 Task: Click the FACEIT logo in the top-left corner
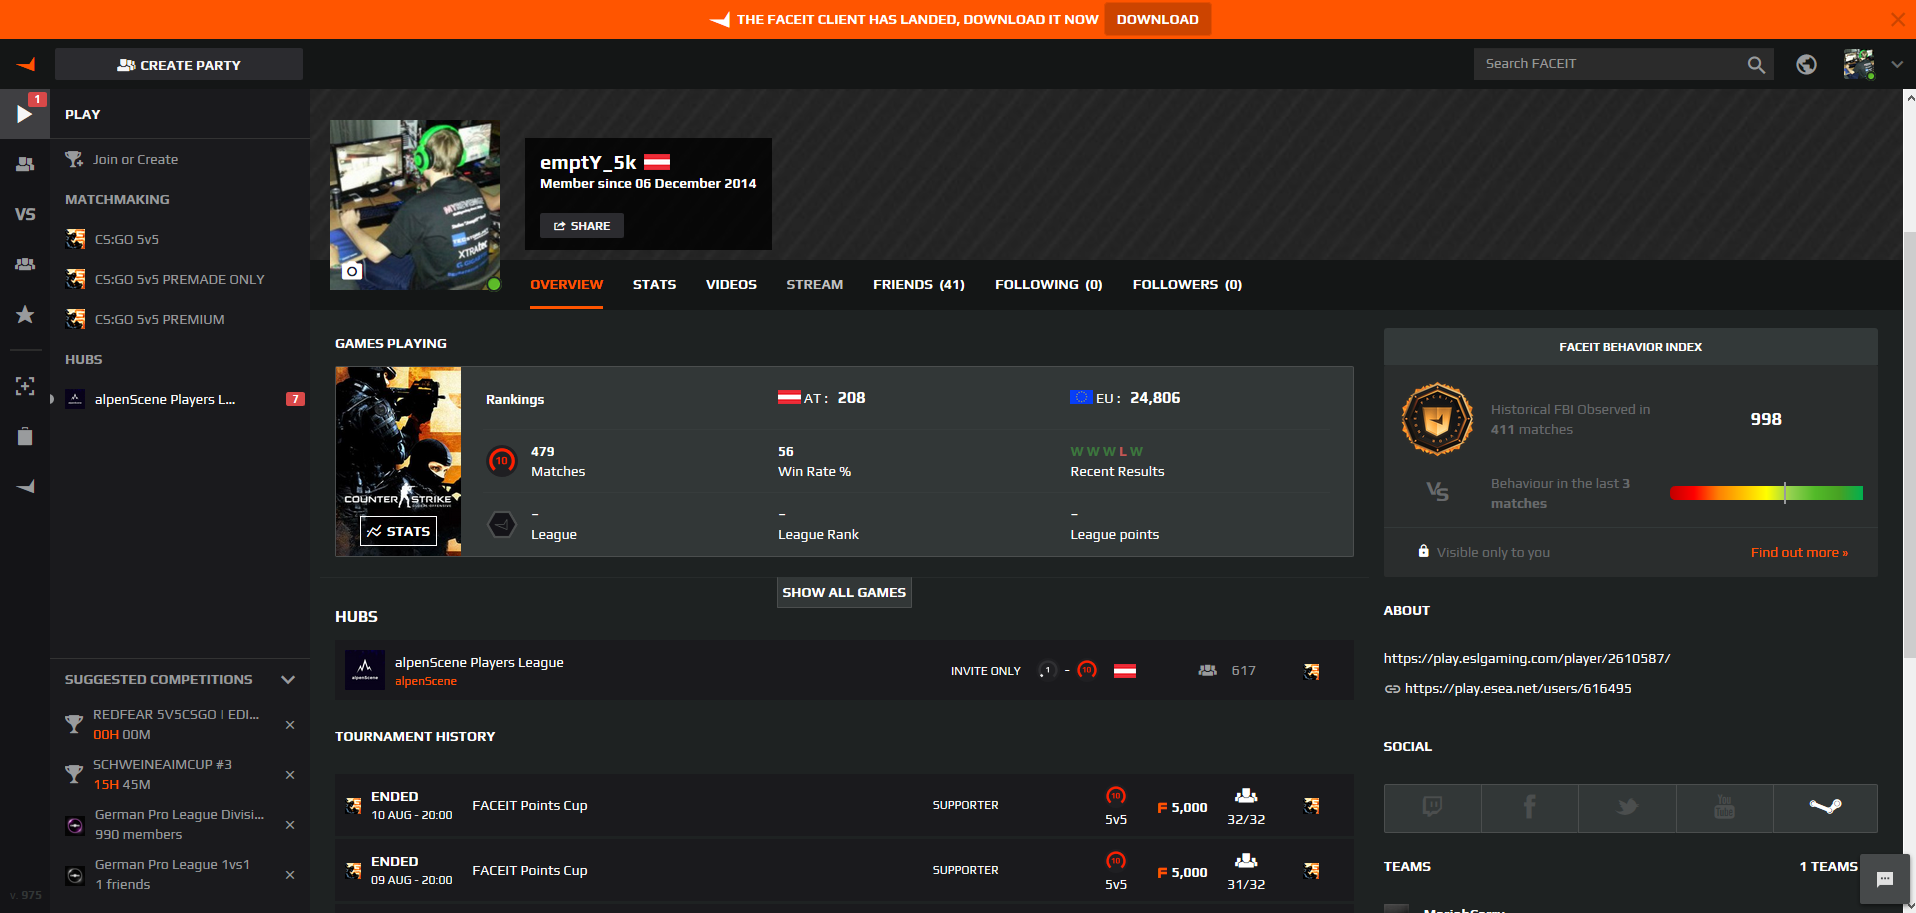pyautogui.click(x=26, y=65)
